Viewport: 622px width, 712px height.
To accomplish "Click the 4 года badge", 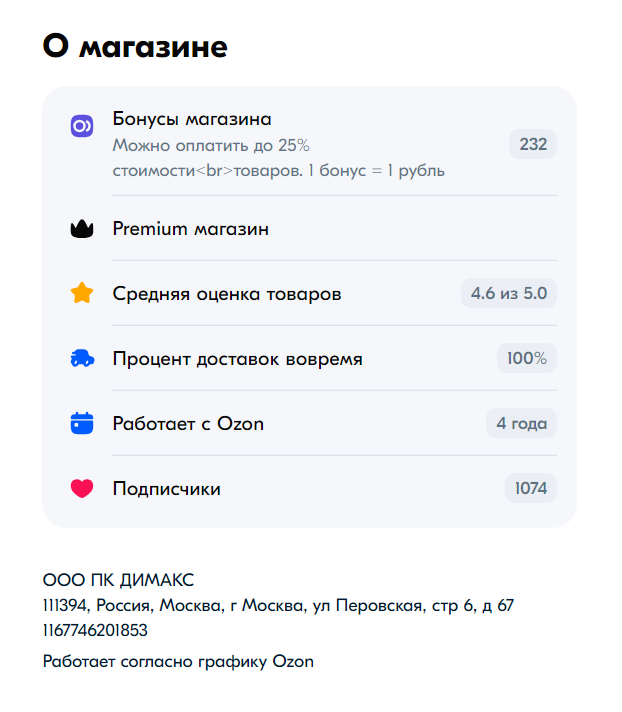I will tap(521, 424).
